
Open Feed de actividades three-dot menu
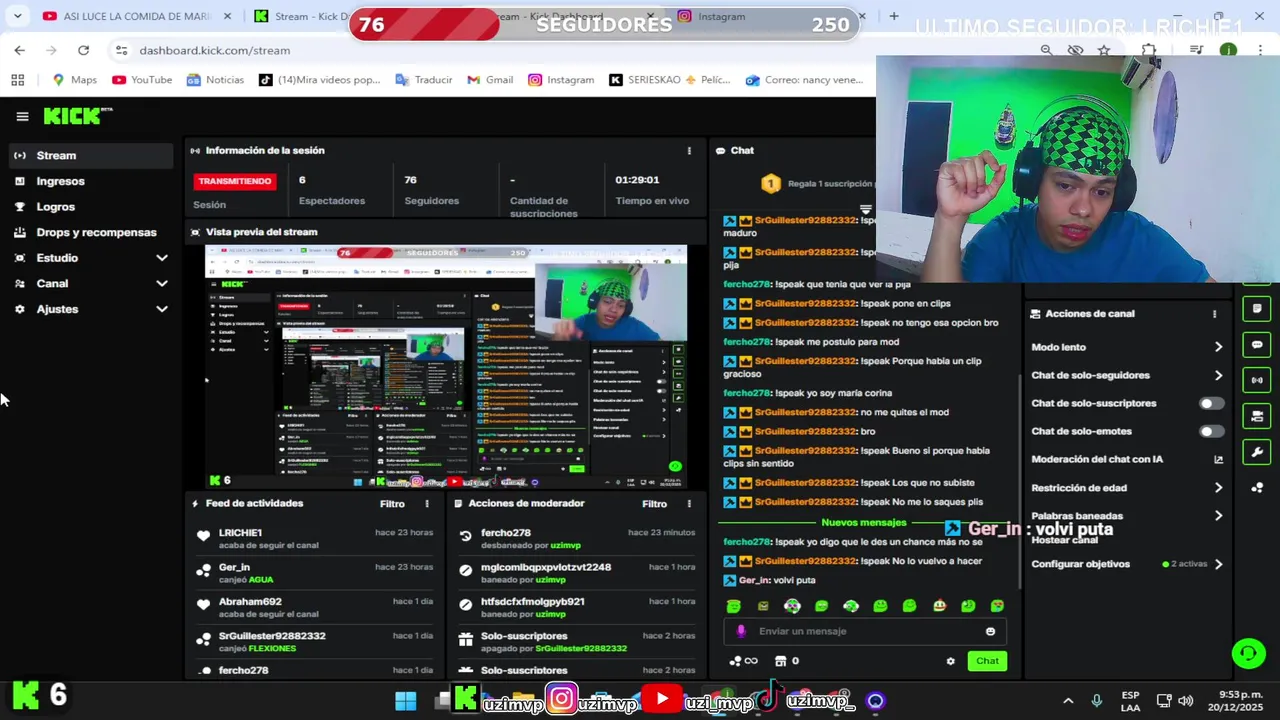[x=427, y=504]
